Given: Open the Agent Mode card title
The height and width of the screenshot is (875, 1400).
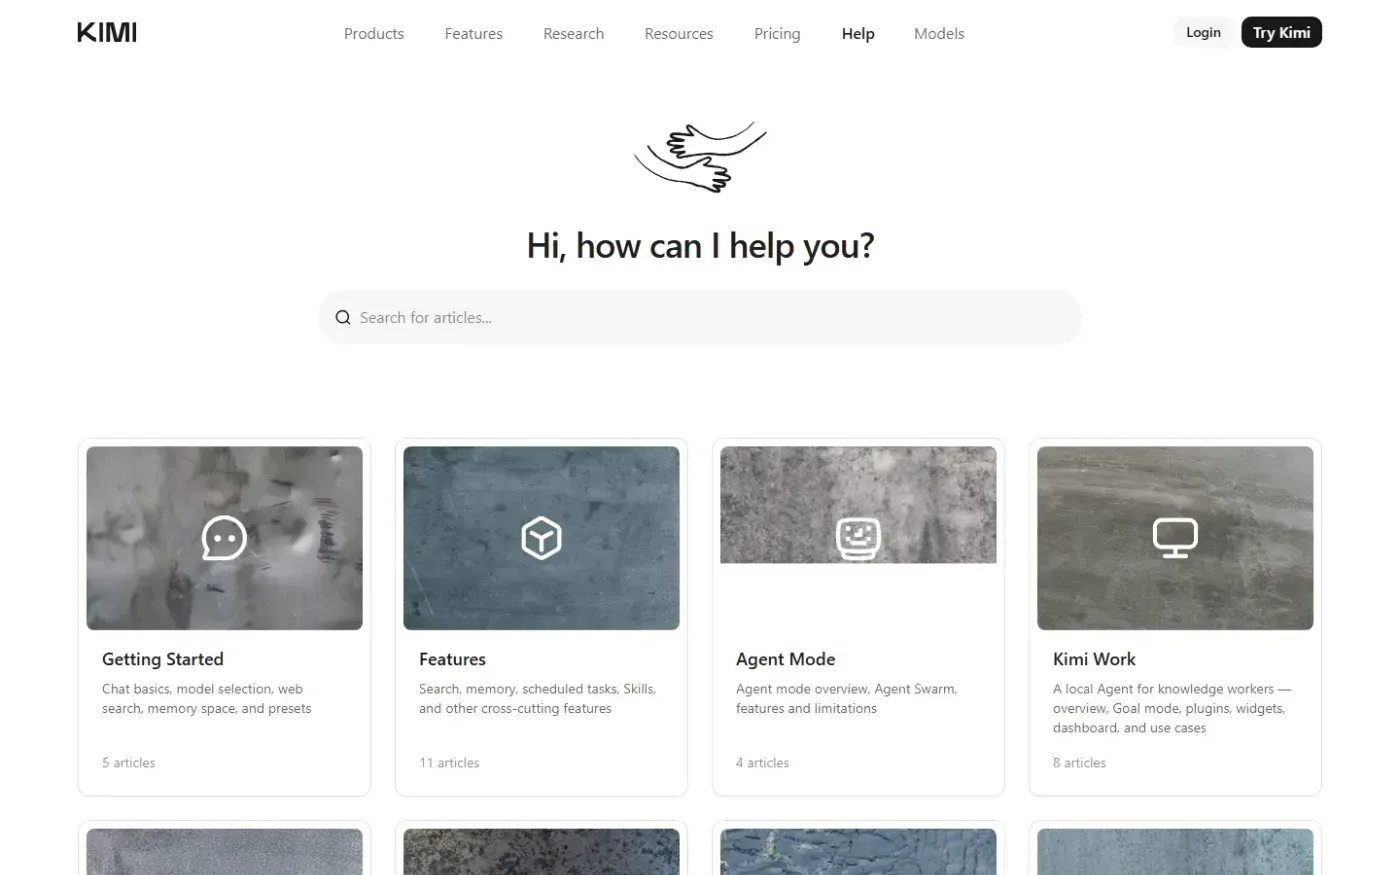Looking at the screenshot, I should (785, 659).
